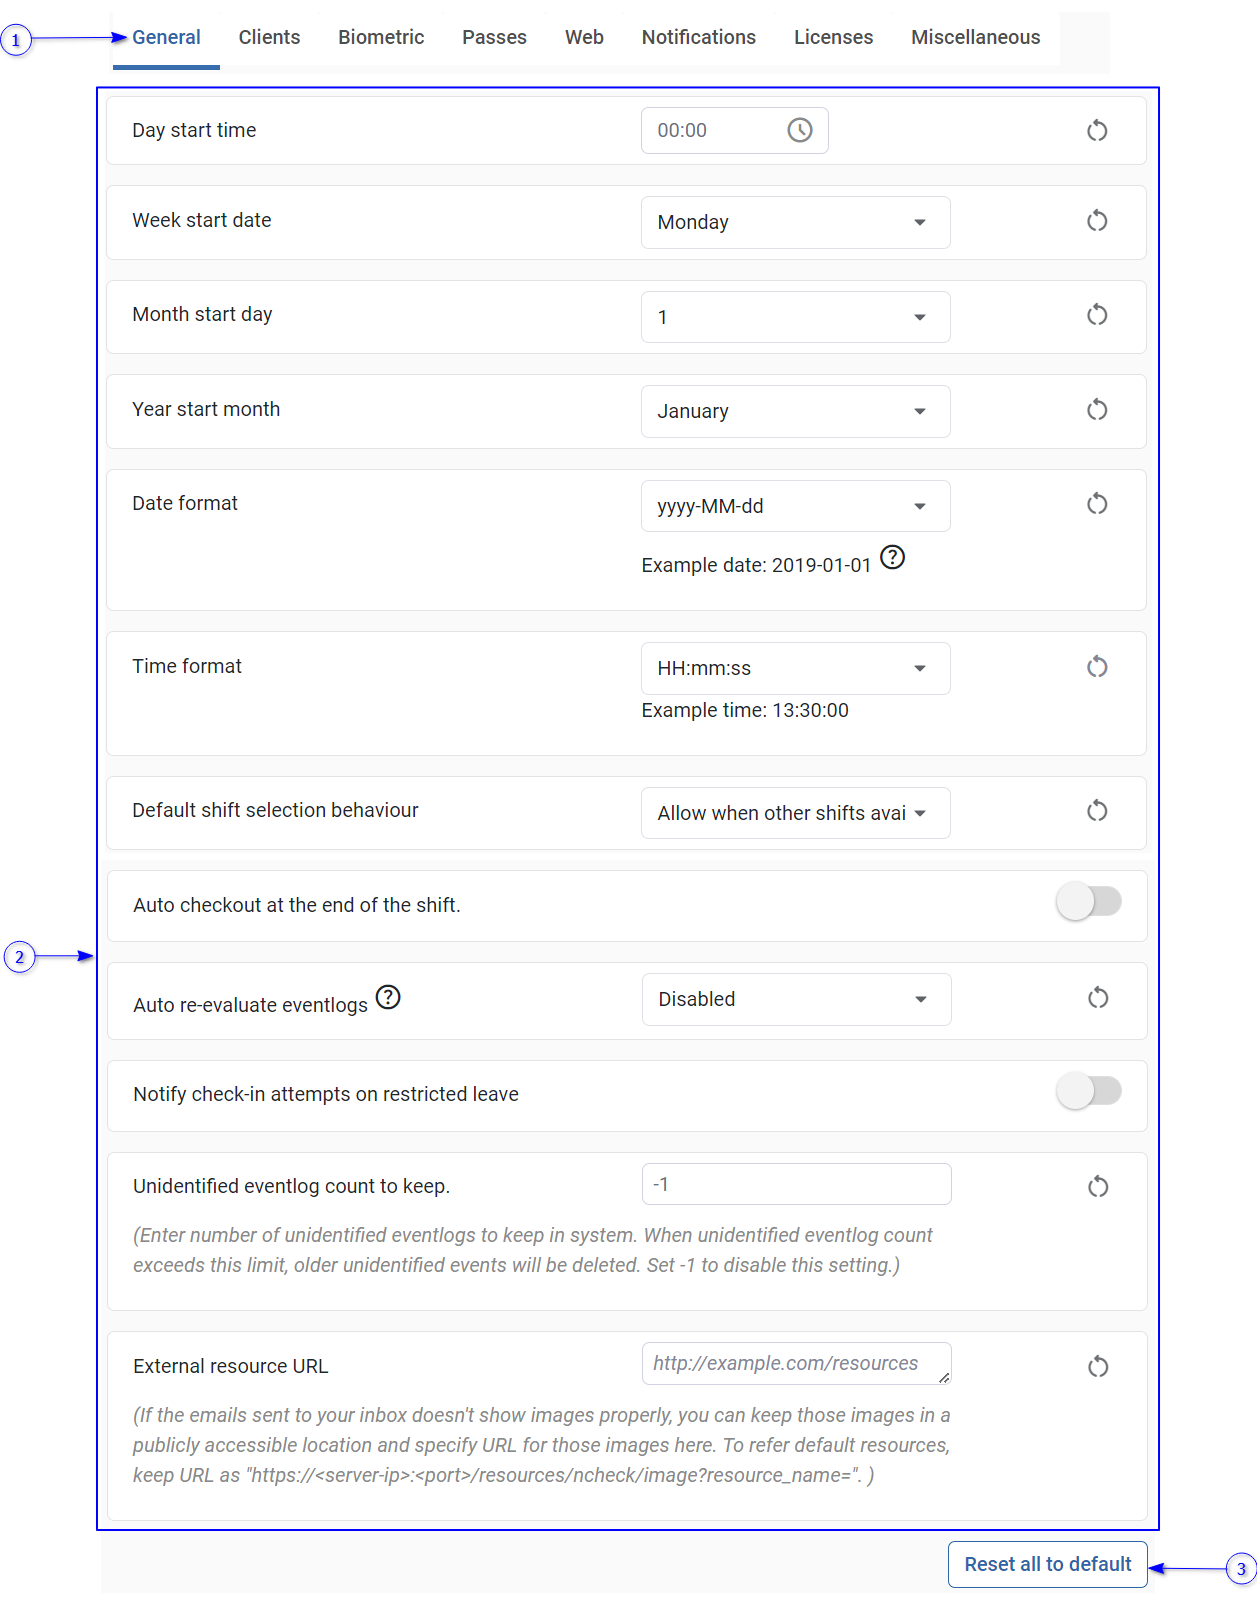
Task: Reset Unidentified eventlog count to default
Action: 1098,1187
